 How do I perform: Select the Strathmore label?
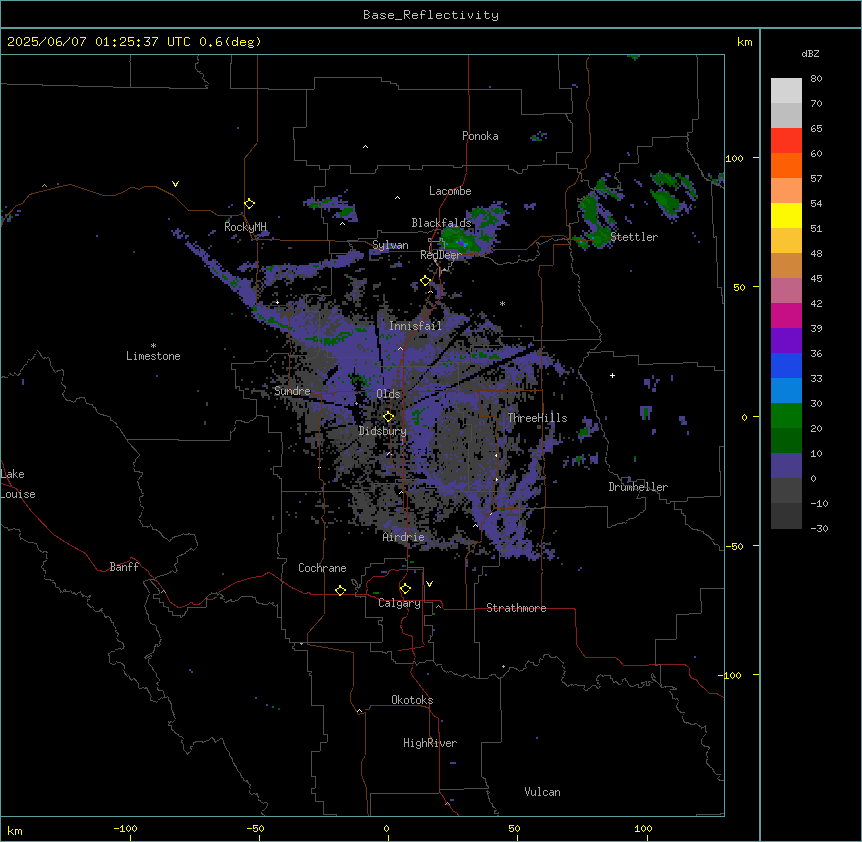(516, 608)
